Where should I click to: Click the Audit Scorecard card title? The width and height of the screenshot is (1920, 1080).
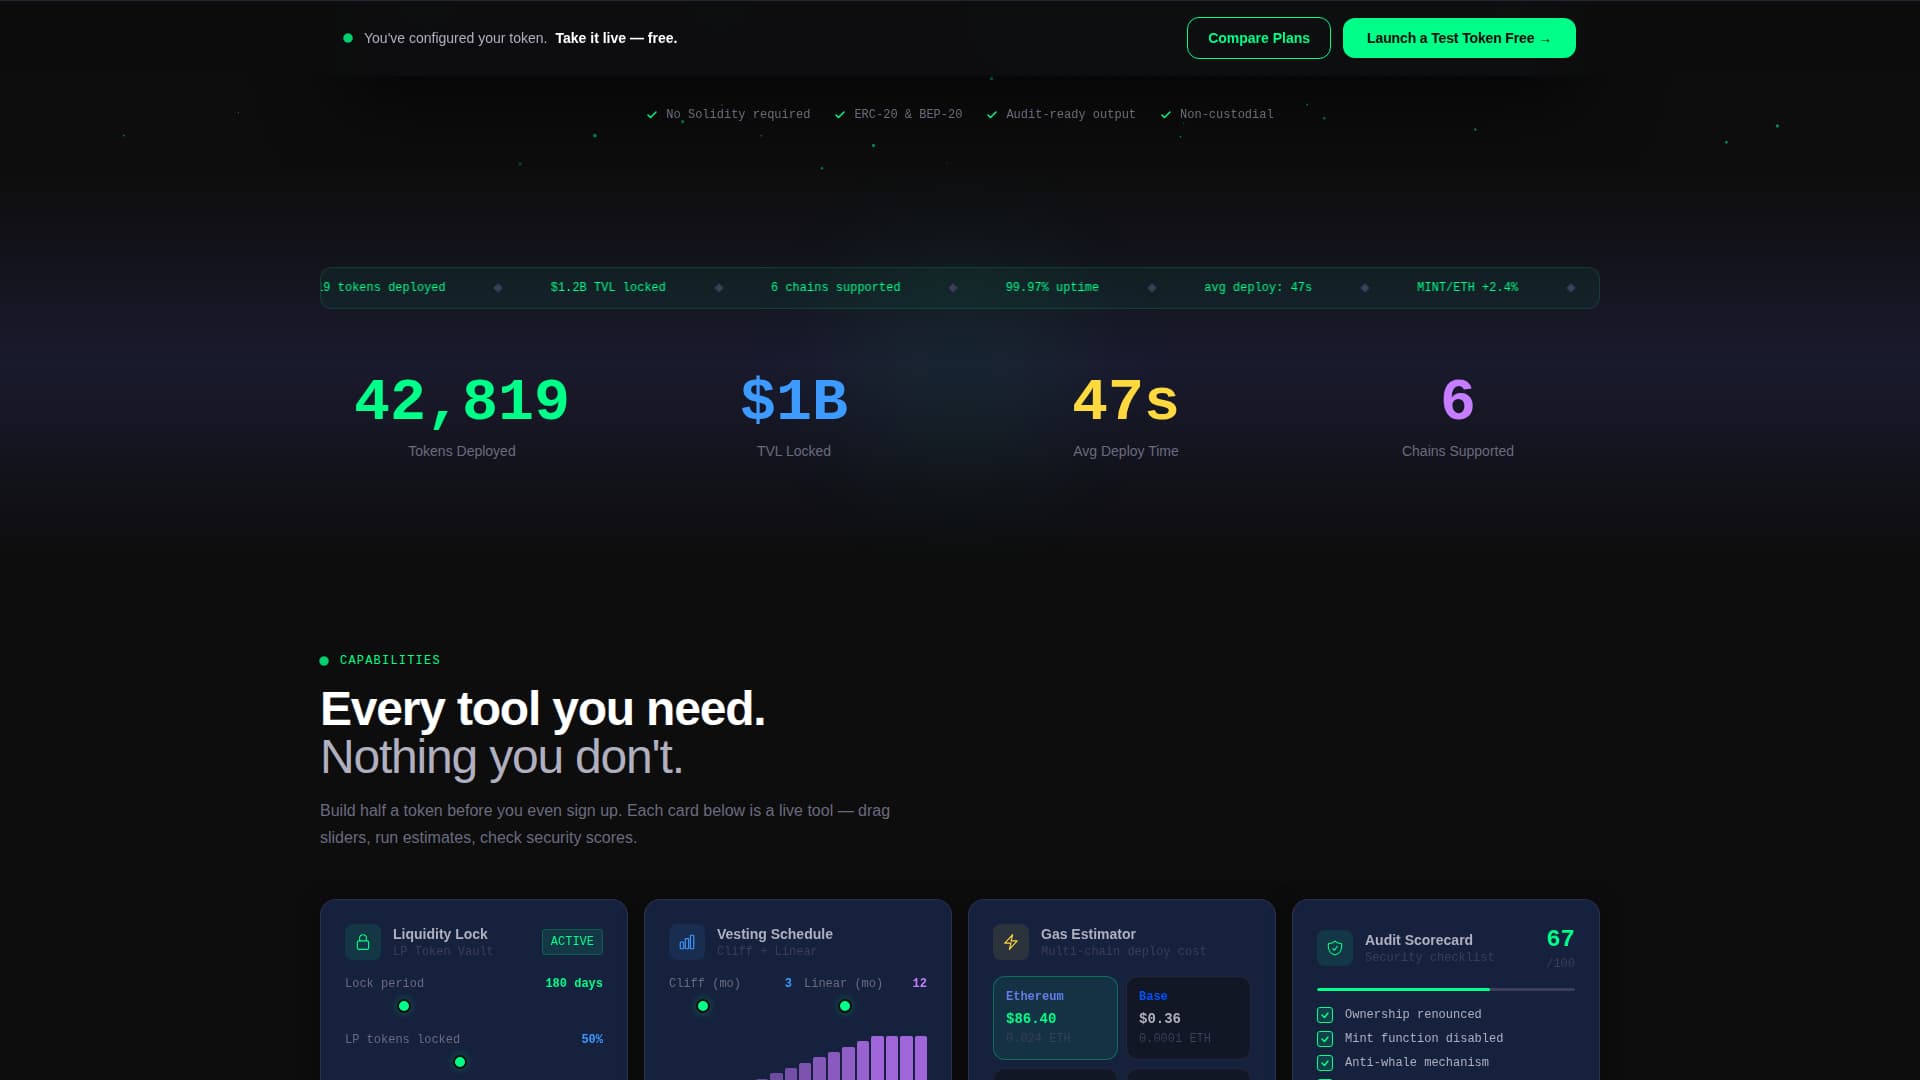point(1419,940)
